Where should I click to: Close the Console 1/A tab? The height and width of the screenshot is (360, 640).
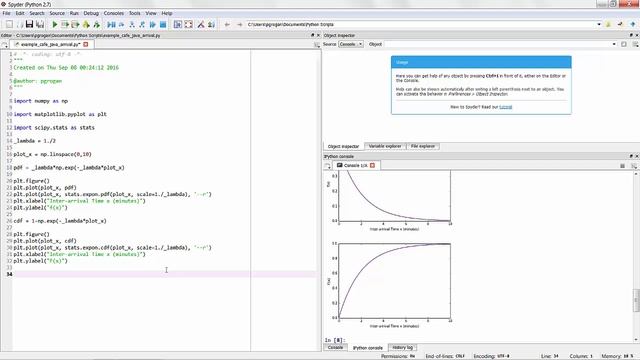372,165
